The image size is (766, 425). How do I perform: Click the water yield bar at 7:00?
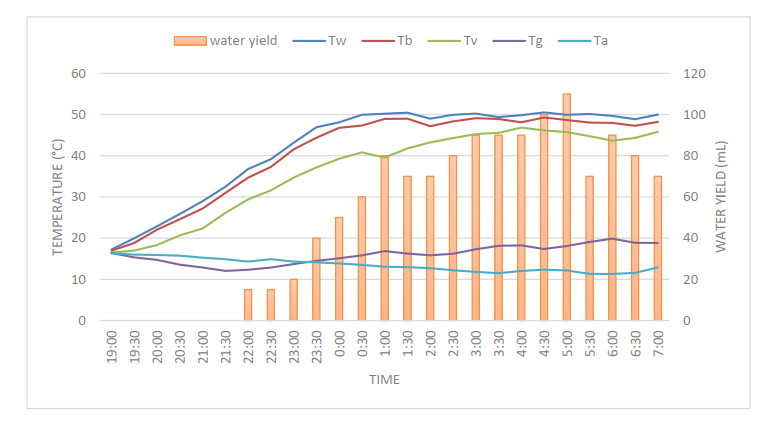coord(657,248)
